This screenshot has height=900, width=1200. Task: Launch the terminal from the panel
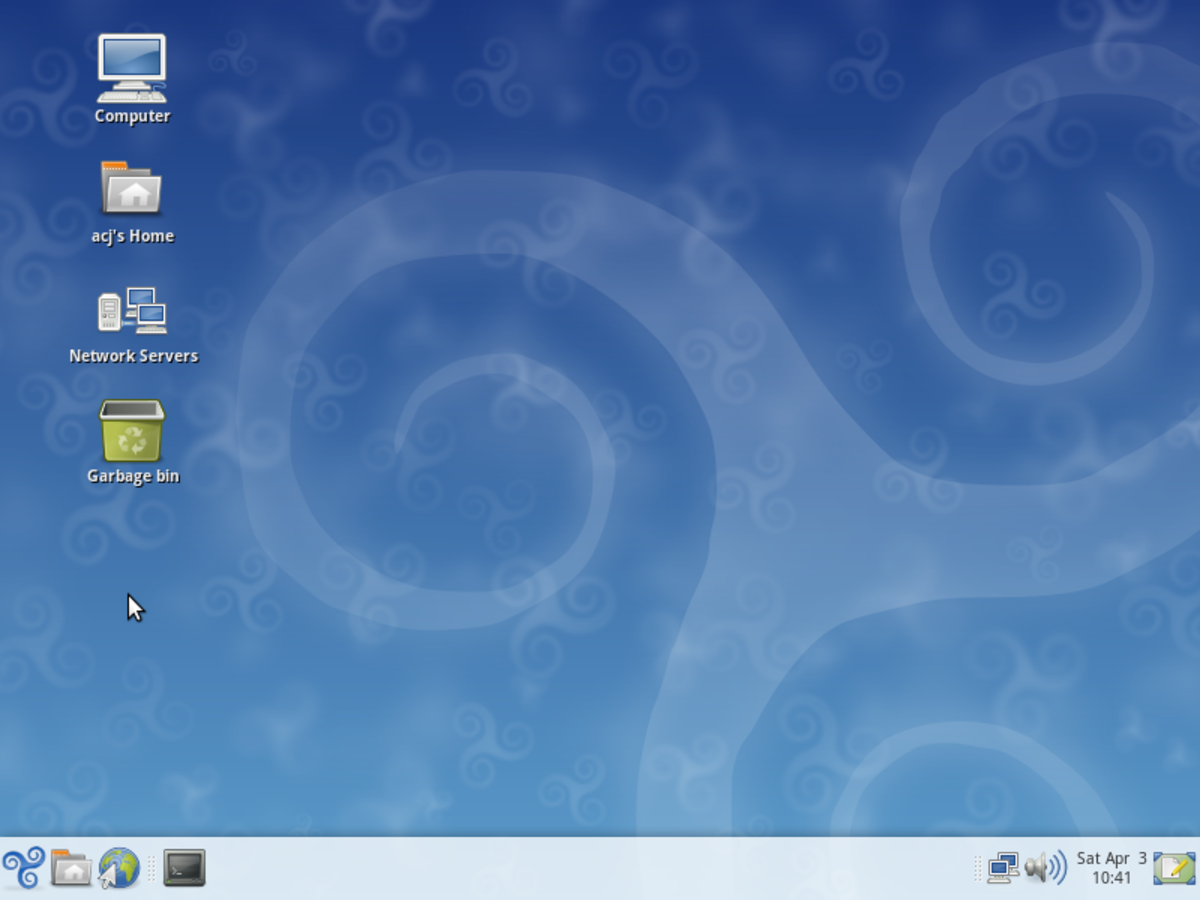184,867
